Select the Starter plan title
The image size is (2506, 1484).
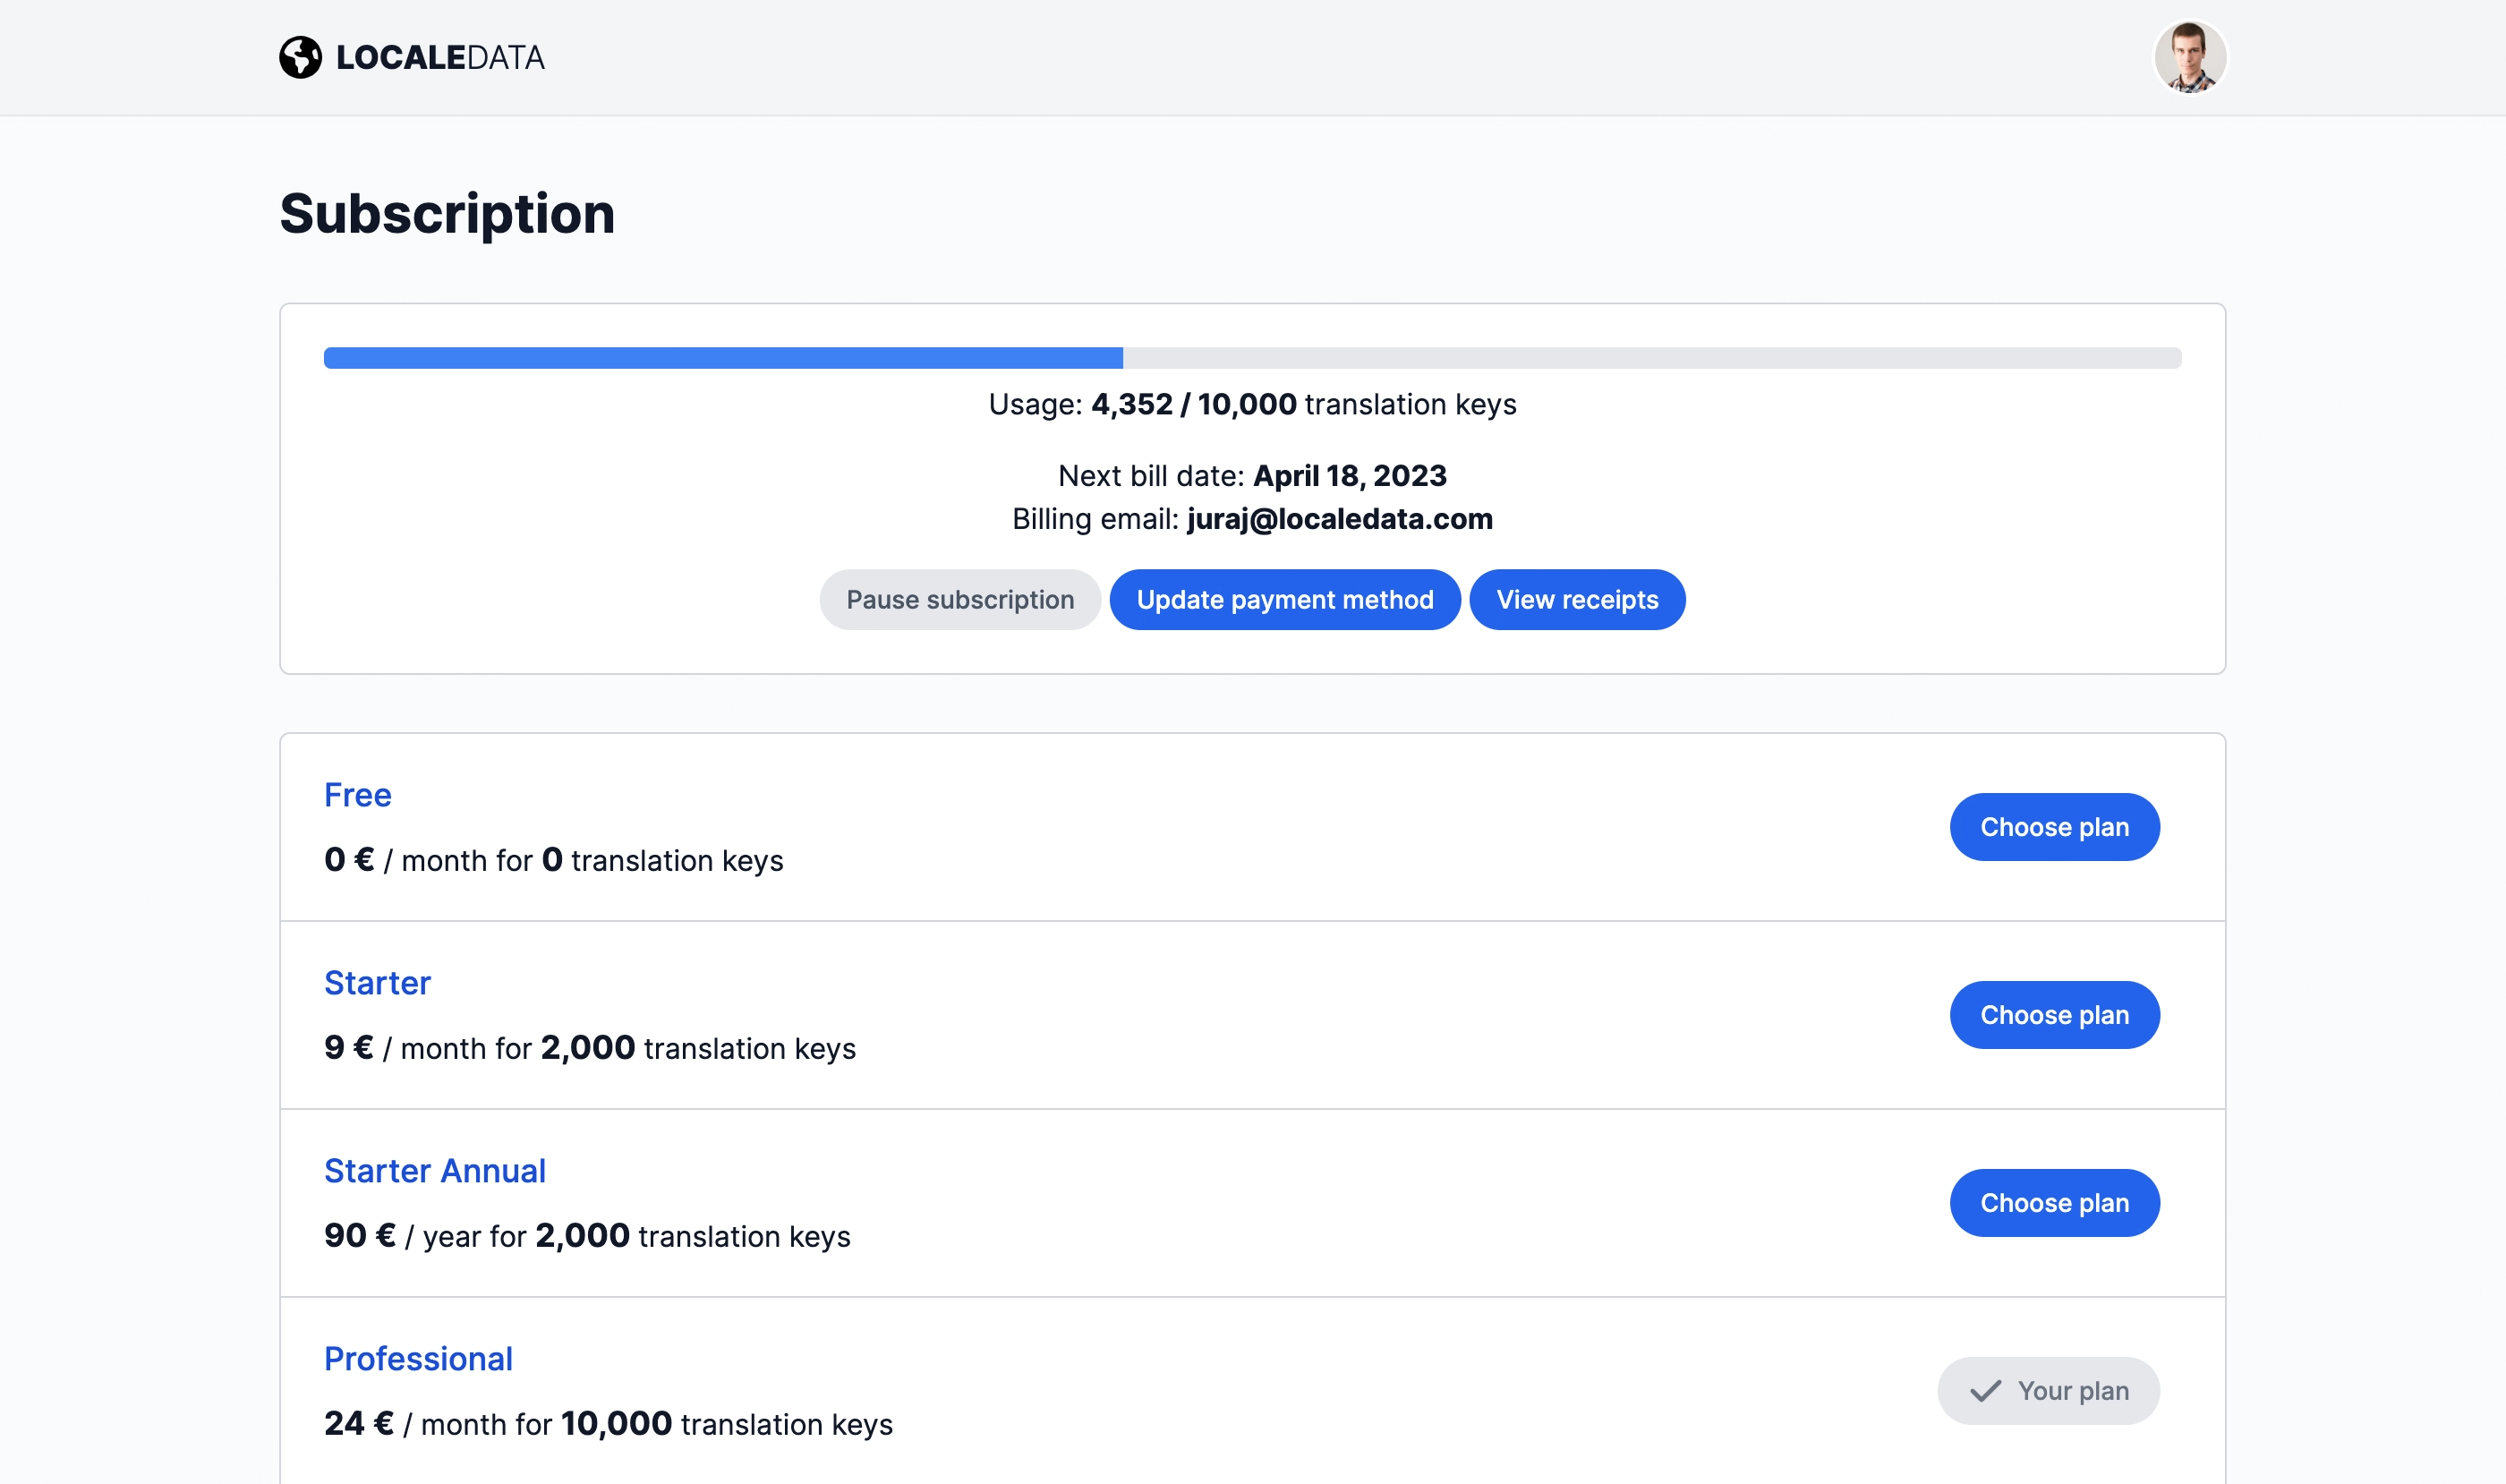click(x=377, y=983)
